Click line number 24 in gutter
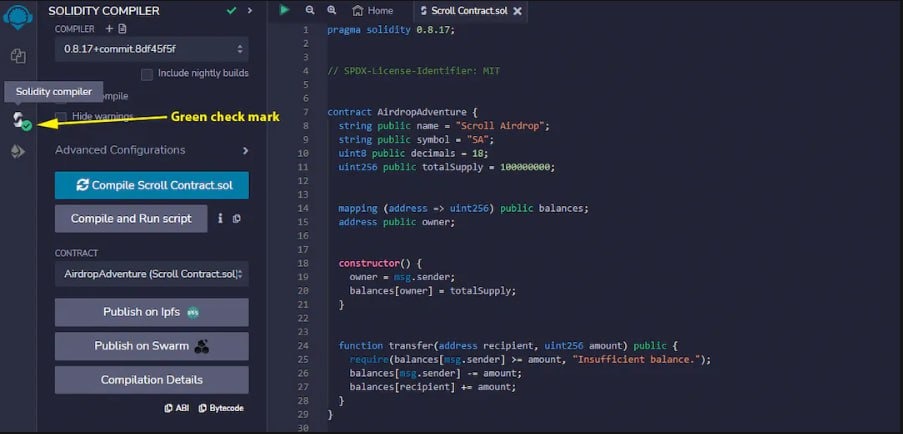 point(303,346)
